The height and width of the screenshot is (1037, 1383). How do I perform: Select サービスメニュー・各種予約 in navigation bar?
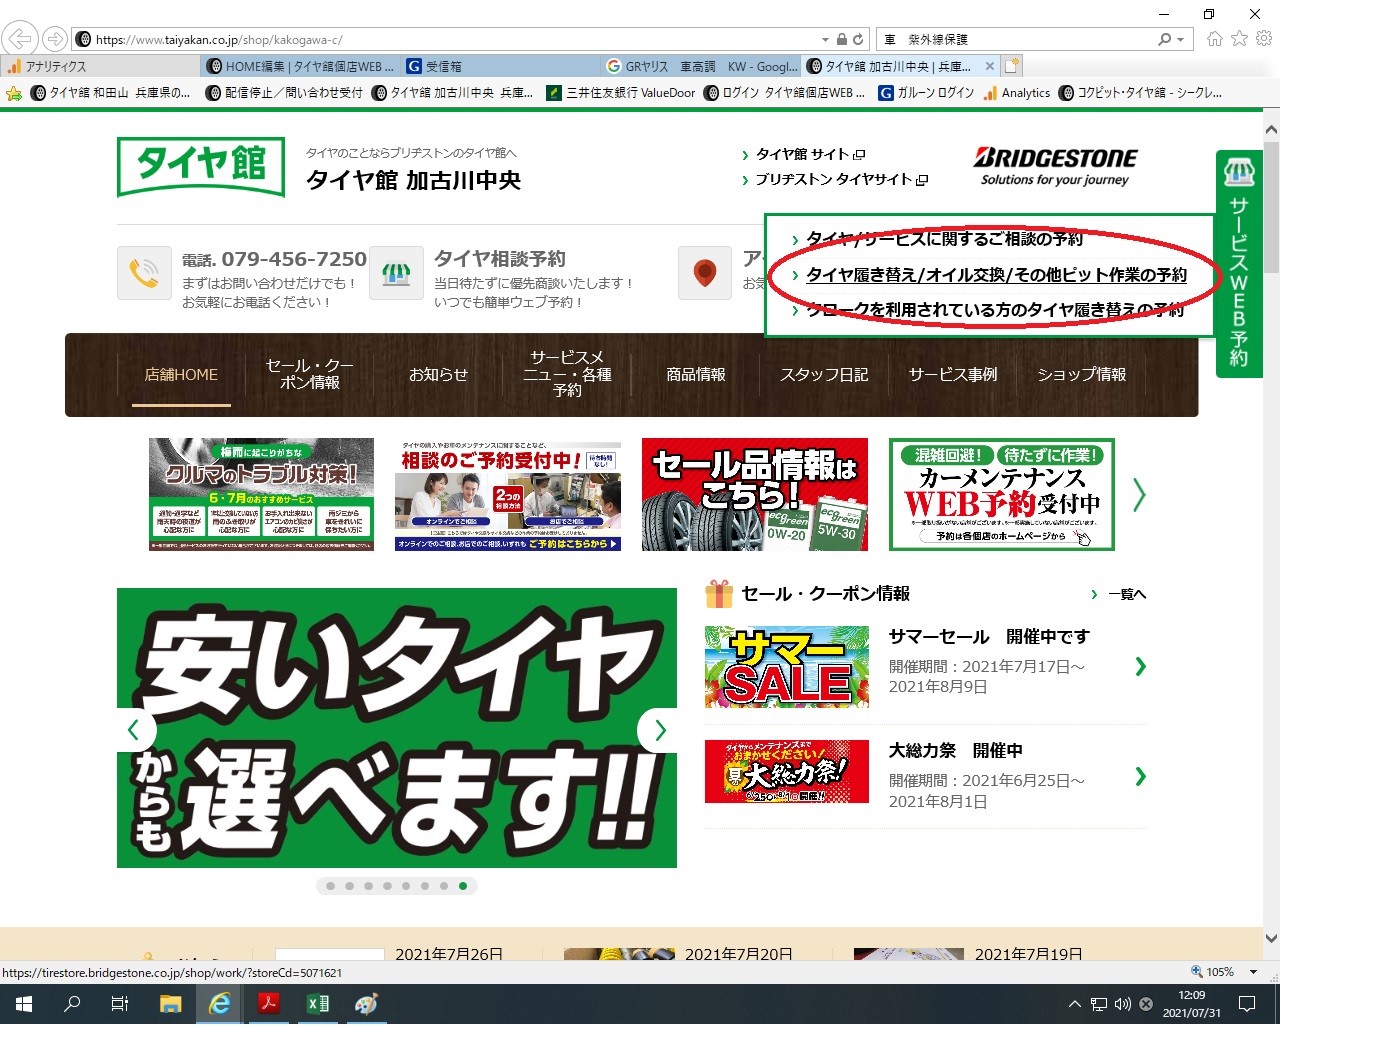coord(567,374)
